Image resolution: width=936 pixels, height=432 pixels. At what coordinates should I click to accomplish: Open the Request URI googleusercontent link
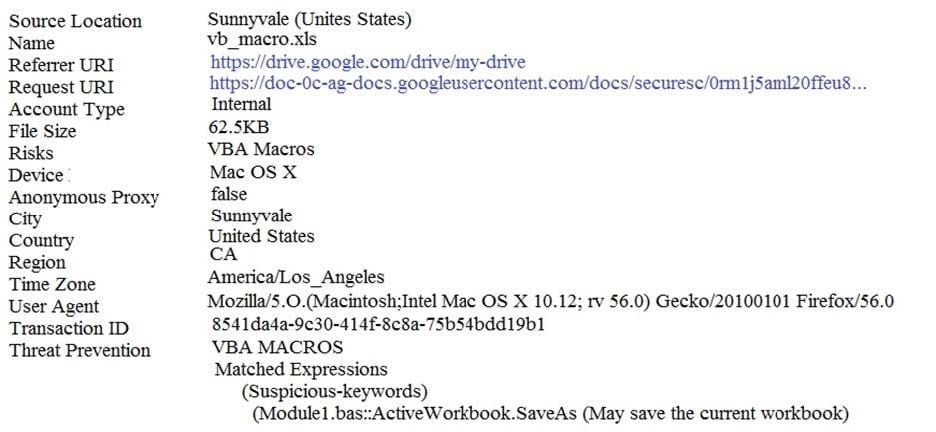point(538,84)
